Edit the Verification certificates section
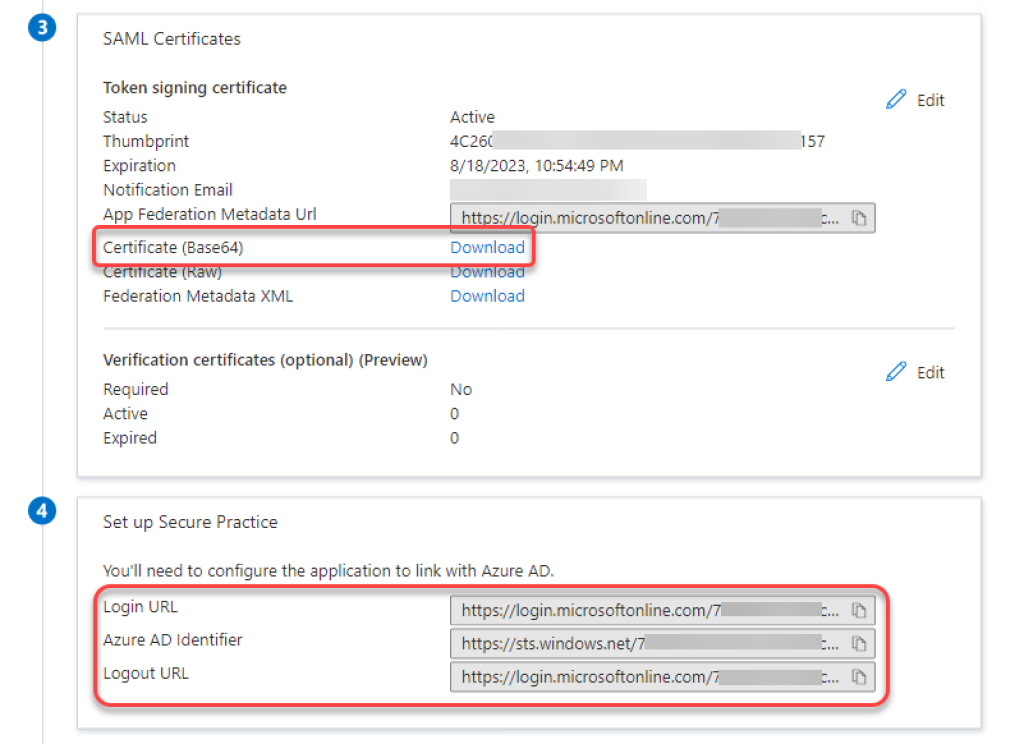Viewport: 1024px width, 744px height. point(916,372)
